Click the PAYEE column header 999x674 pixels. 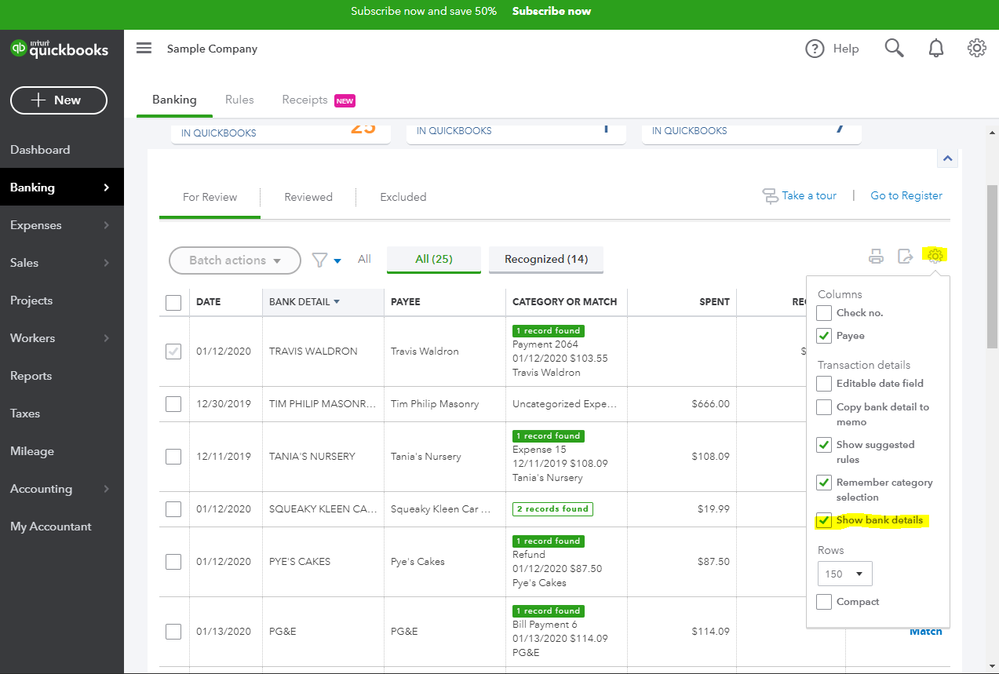pos(405,302)
